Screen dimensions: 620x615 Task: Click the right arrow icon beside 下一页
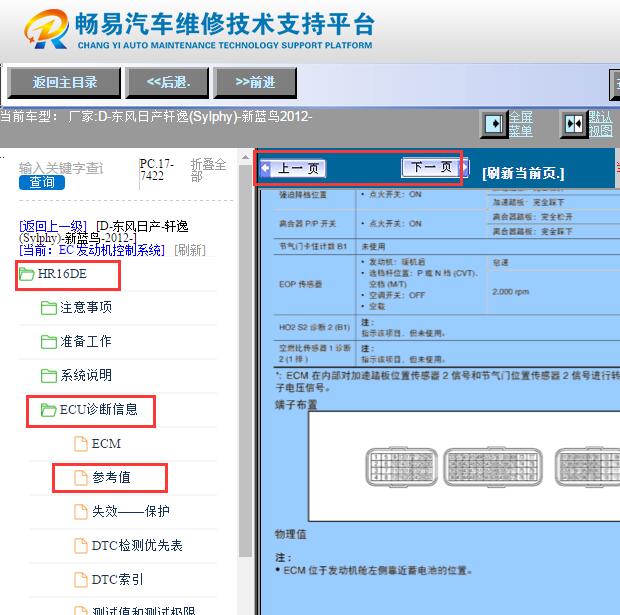(x=465, y=167)
